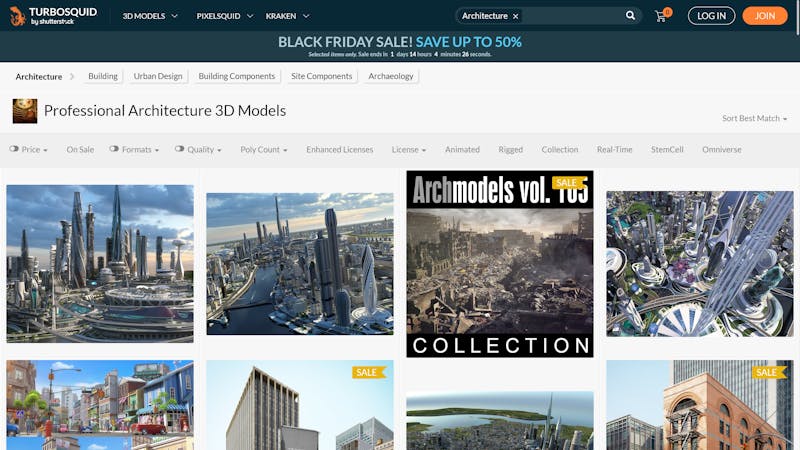Click the TurboSquid logo icon
The height and width of the screenshot is (450, 800).
[18, 16]
